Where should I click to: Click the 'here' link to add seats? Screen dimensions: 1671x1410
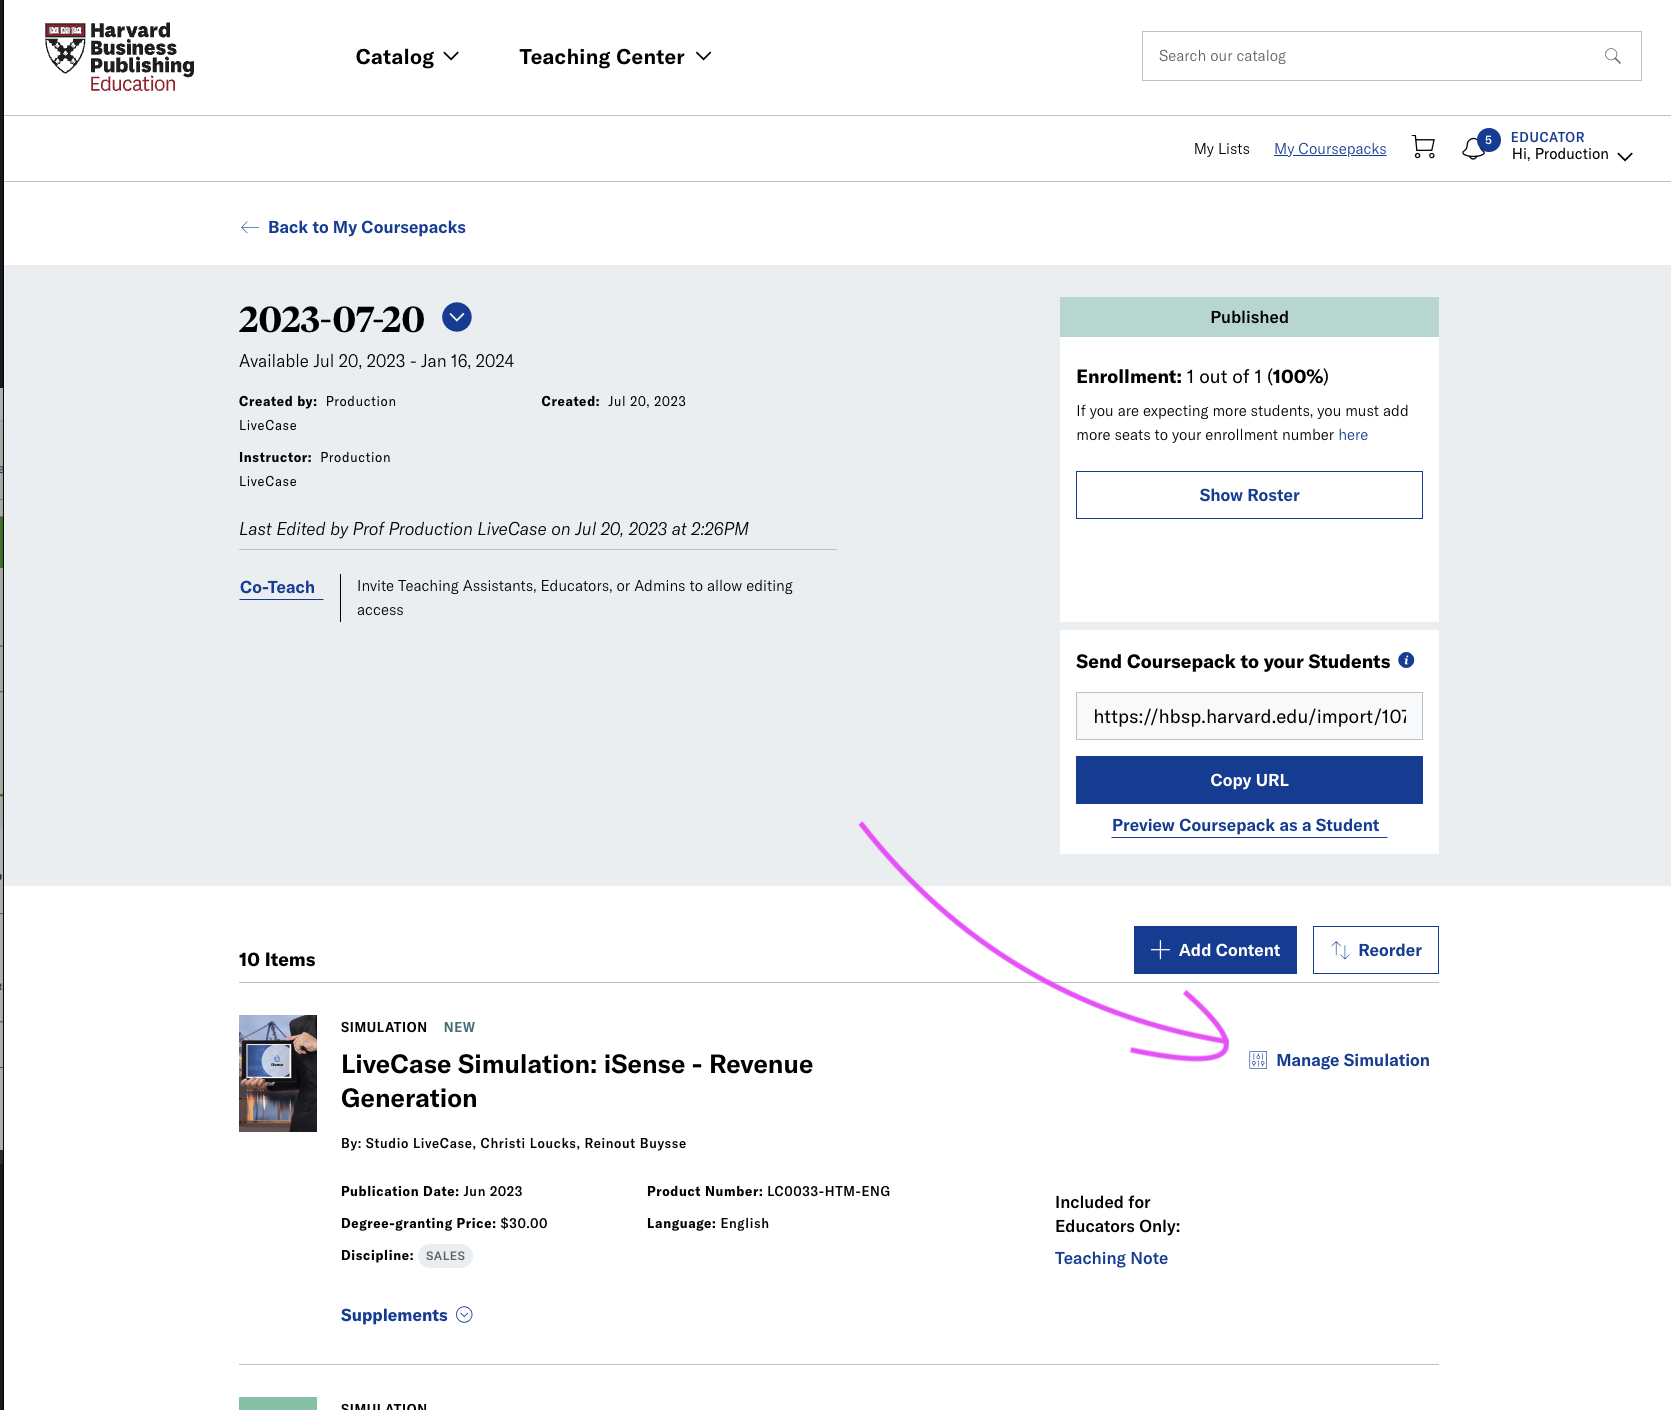tap(1353, 435)
